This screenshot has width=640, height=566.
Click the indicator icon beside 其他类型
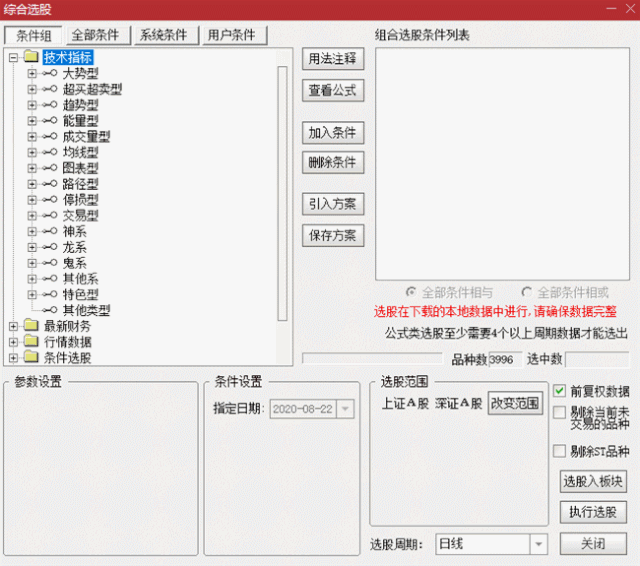coord(50,310)
